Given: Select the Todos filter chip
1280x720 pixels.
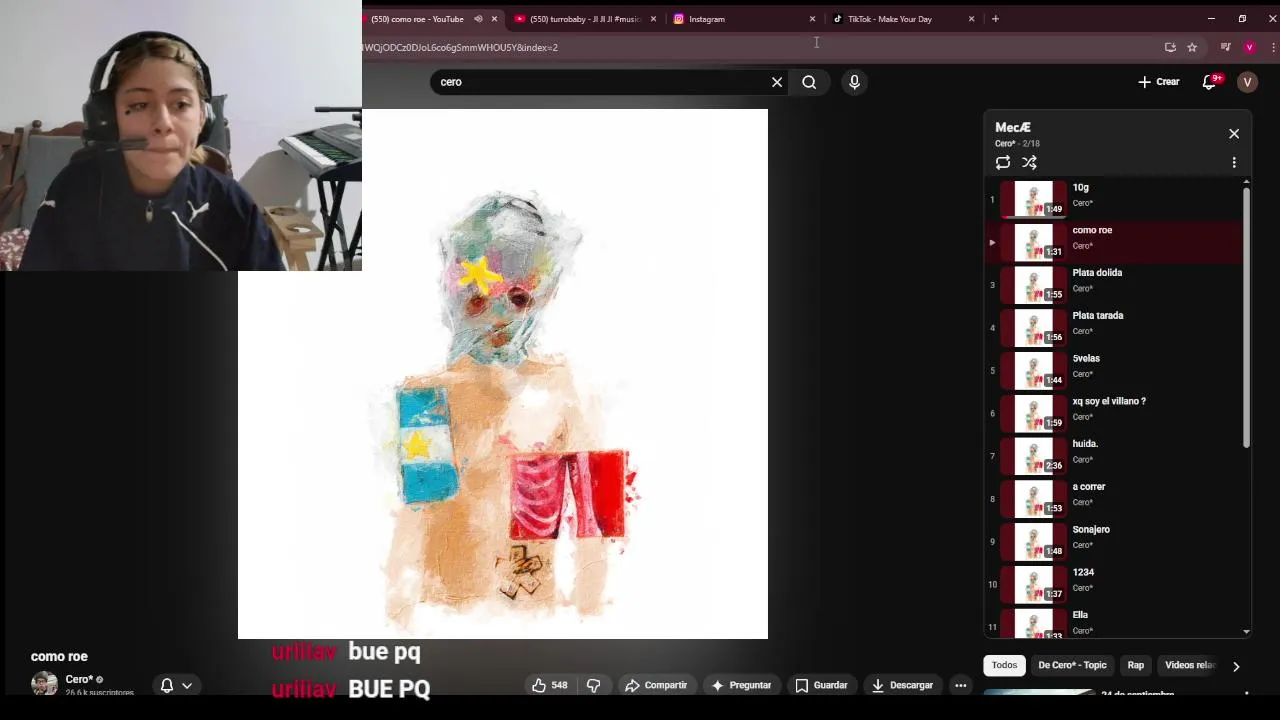Looking at the screenshot, I should pos(1004,665).
